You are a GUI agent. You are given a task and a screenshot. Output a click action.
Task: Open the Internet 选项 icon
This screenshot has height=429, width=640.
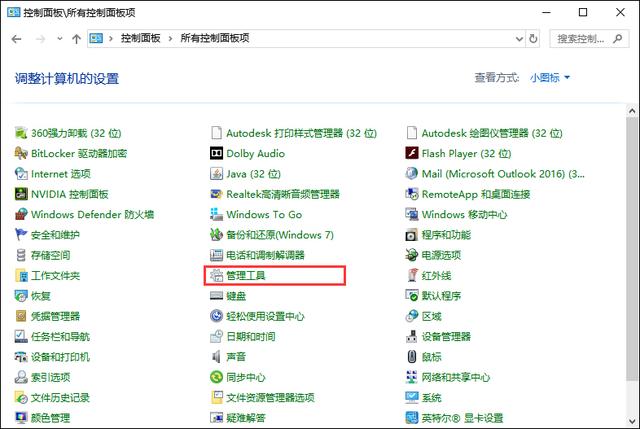[21, 174]
